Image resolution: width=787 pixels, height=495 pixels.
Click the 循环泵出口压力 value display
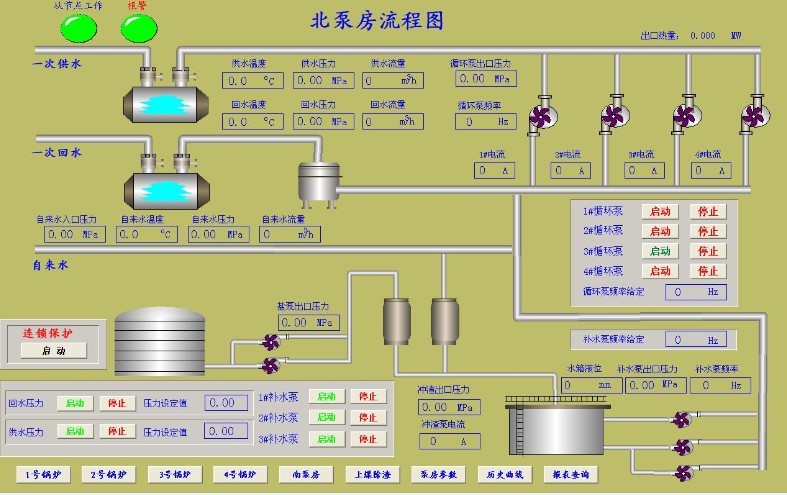(x=486, y=79)
